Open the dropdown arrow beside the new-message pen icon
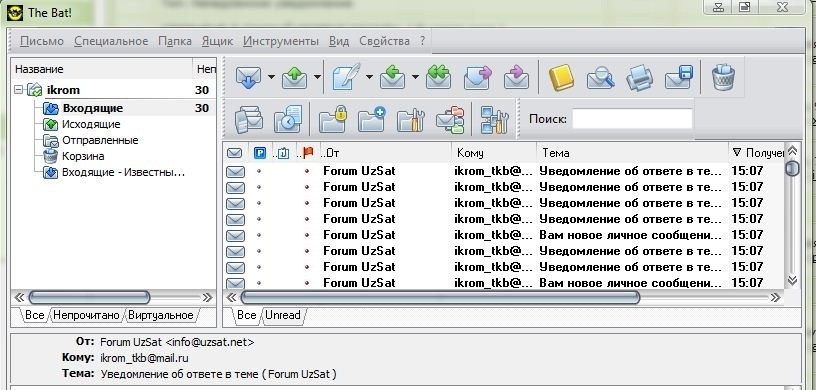This screenshot has height=390, width=816. click(x=369, y=77)
